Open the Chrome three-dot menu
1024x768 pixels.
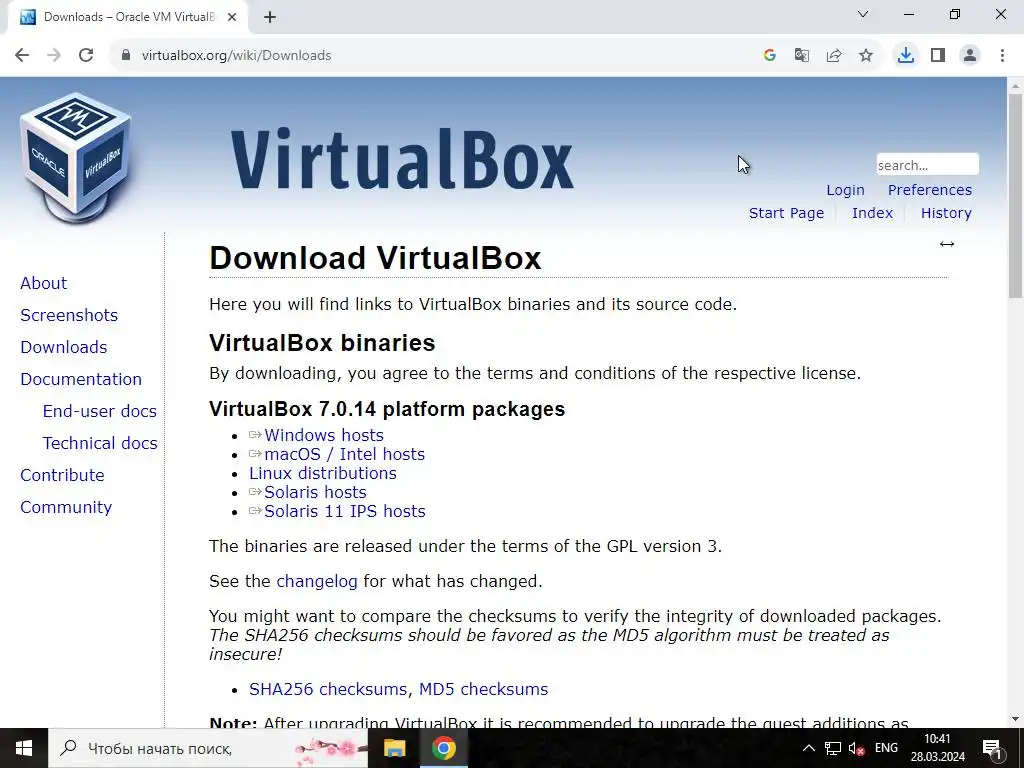pos(1002,56)
